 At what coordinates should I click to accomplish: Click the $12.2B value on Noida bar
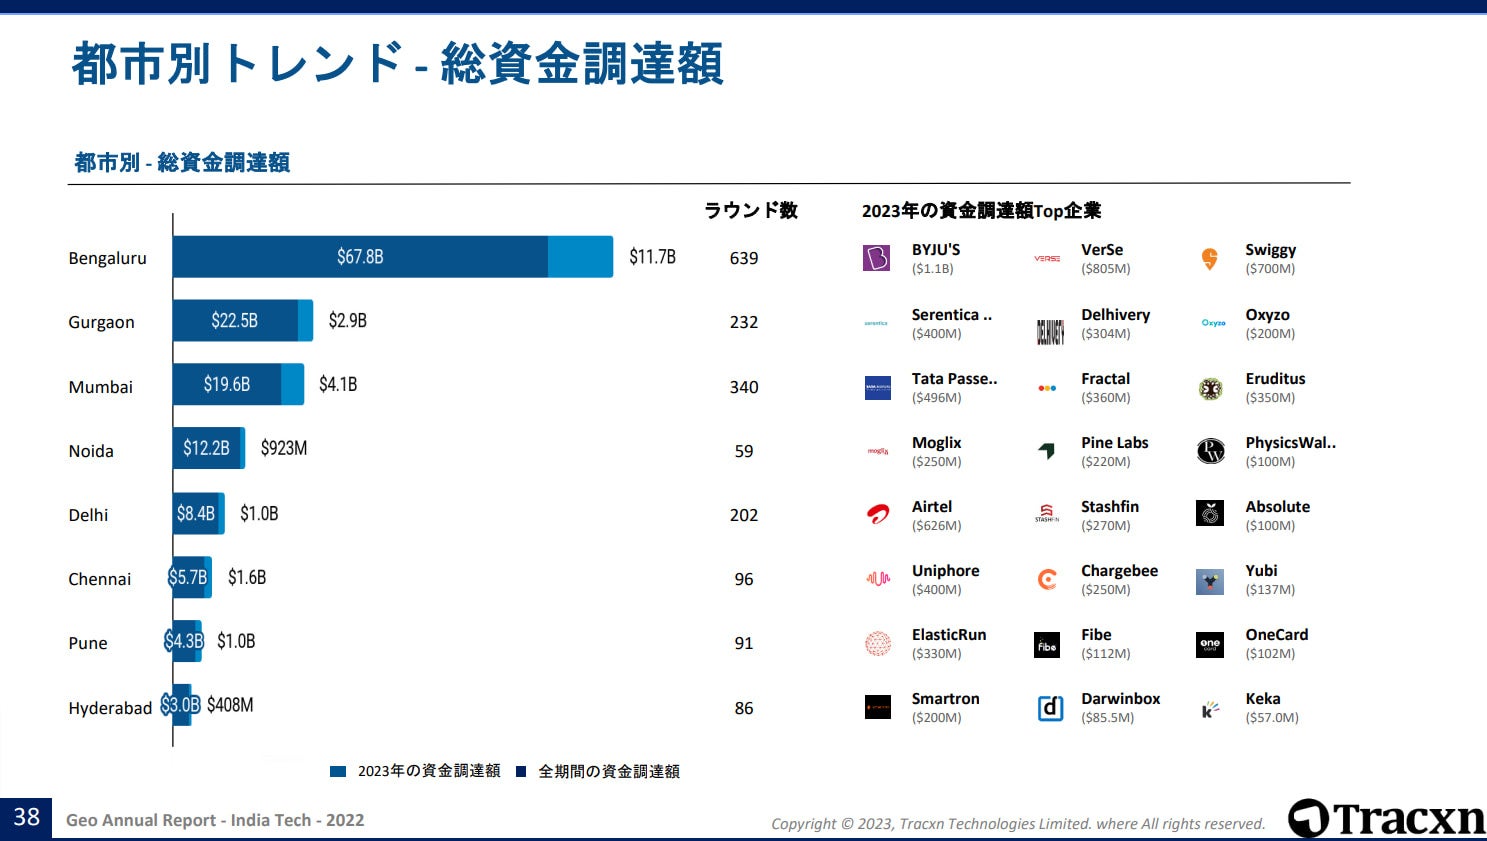[206, 449]
